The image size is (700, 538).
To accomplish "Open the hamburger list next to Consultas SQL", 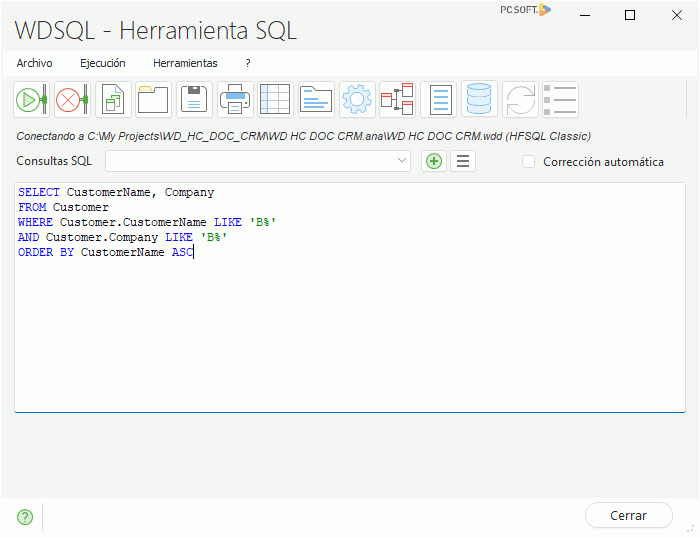I will [x=463, y=161].
